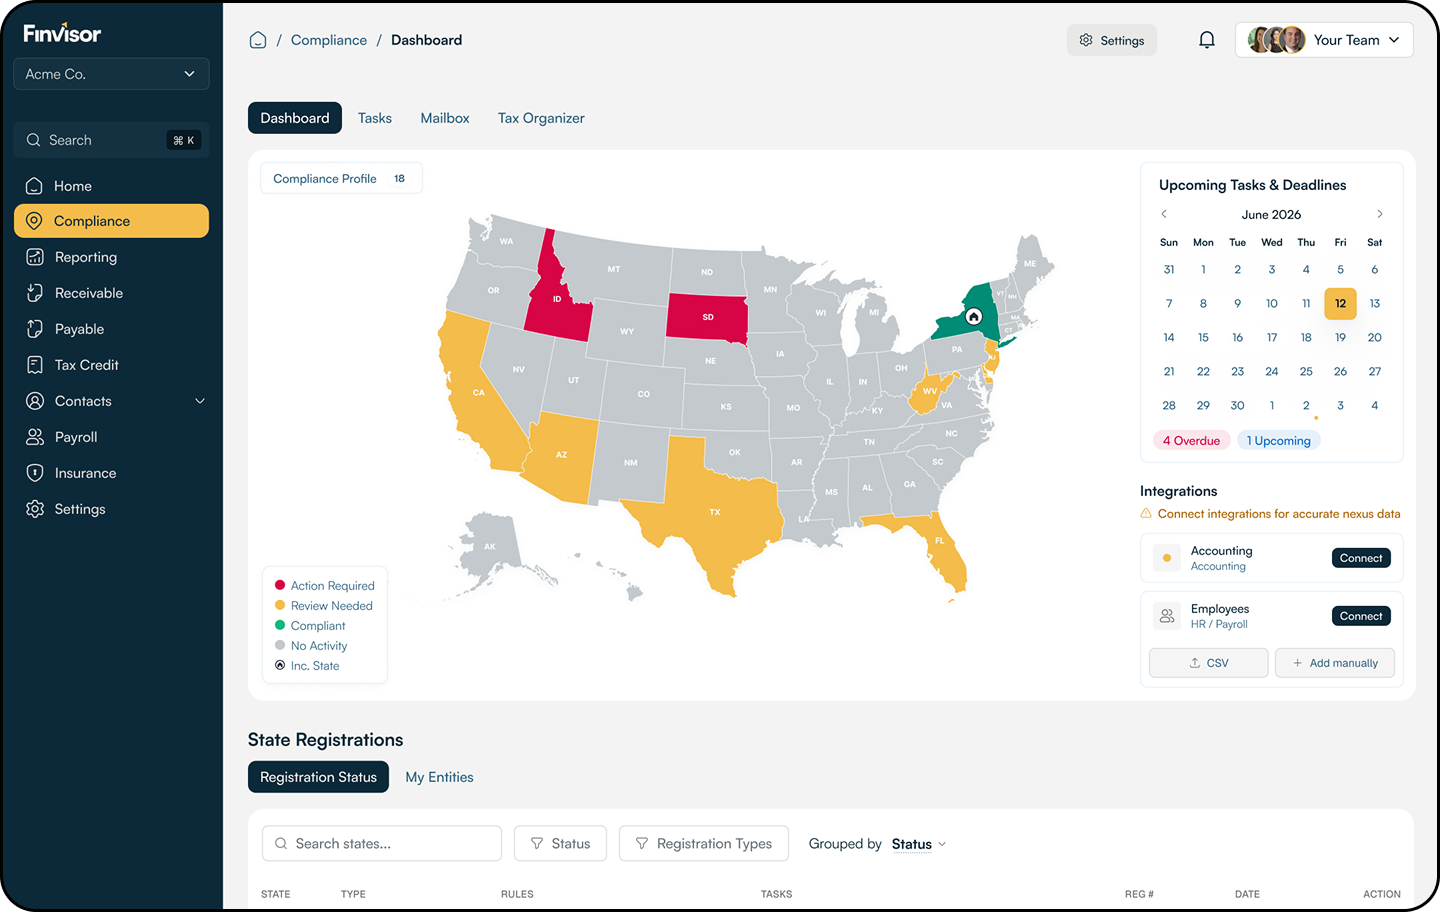Select the Registration Status tab
This screenshot has height=912, width=1440.
tap(318, 777)
